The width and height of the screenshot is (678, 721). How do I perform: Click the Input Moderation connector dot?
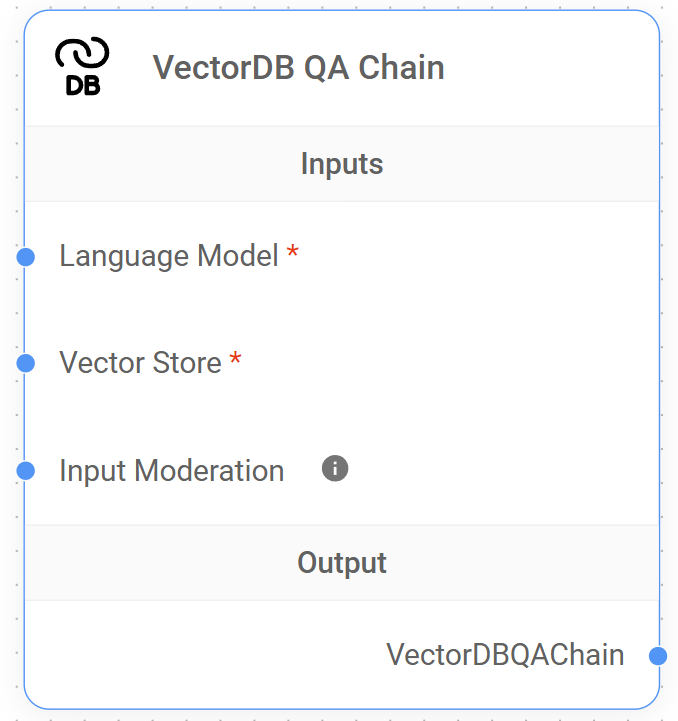pyautogui.click(x=26, y=471)
